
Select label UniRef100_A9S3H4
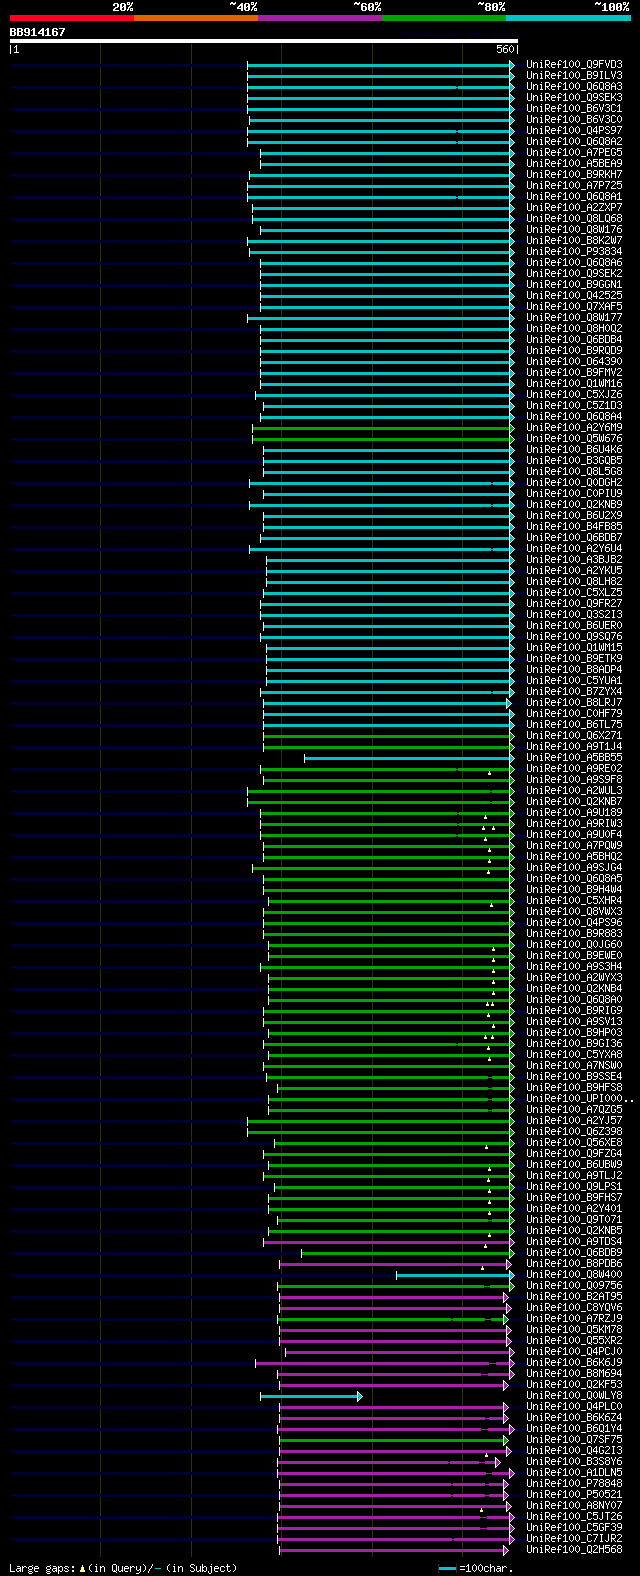pos(574,967)
